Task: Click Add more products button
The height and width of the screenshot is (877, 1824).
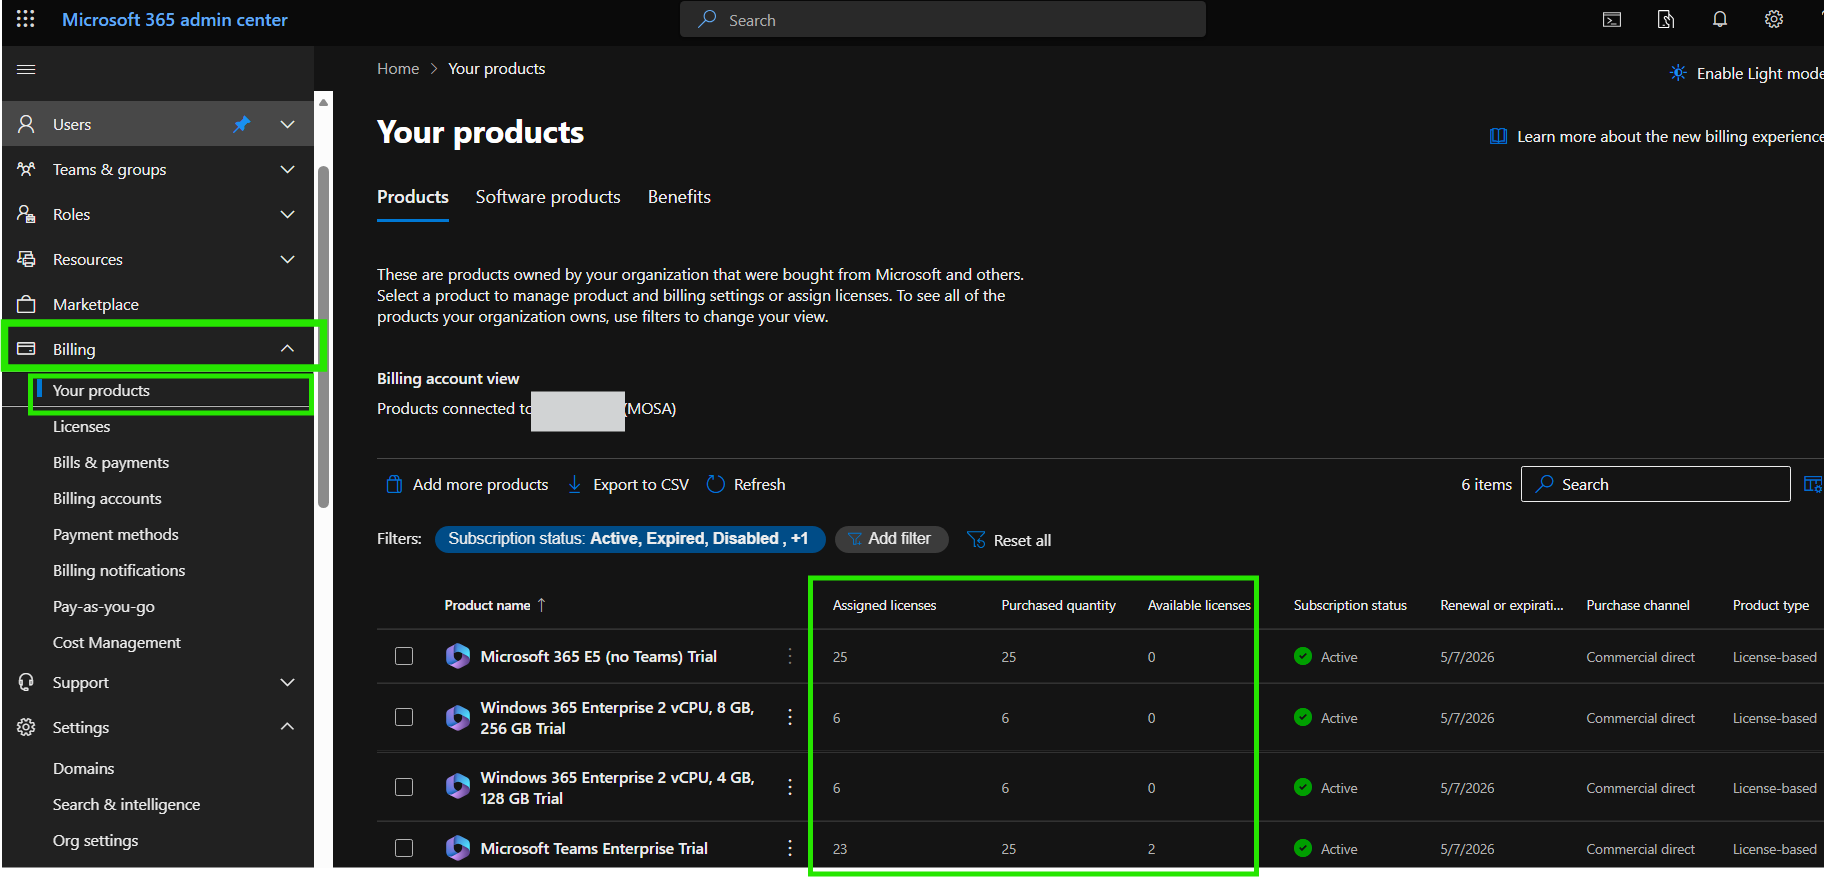Action: click(x=467, y=484)
